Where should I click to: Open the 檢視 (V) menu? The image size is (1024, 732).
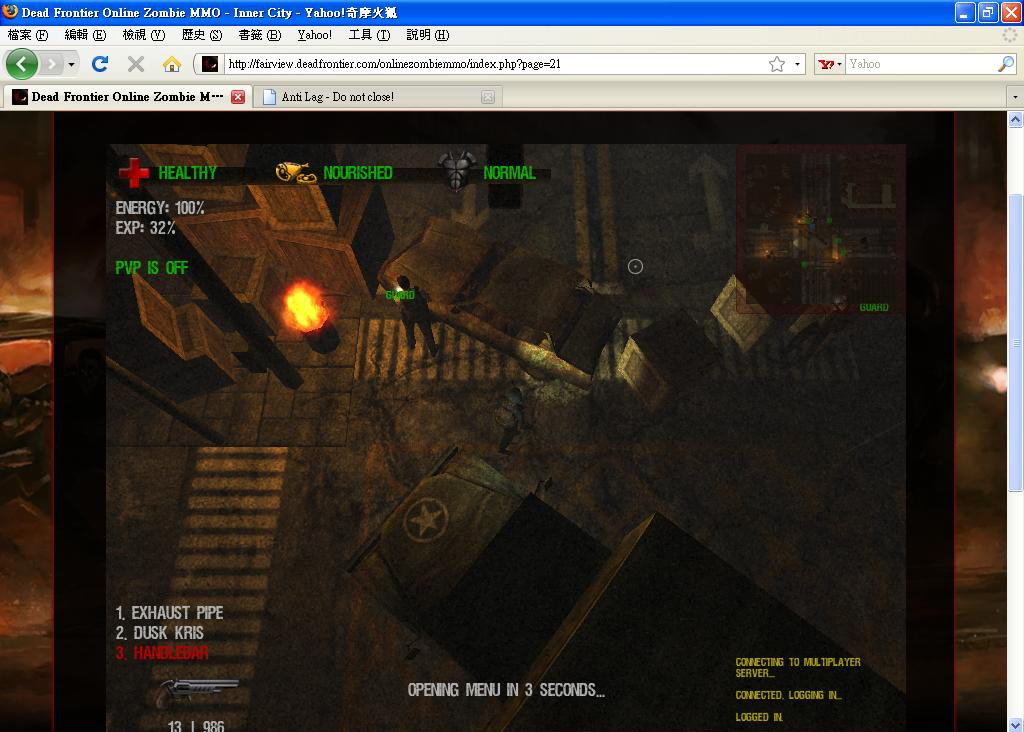pyautogui.click(x=144, y=35)
